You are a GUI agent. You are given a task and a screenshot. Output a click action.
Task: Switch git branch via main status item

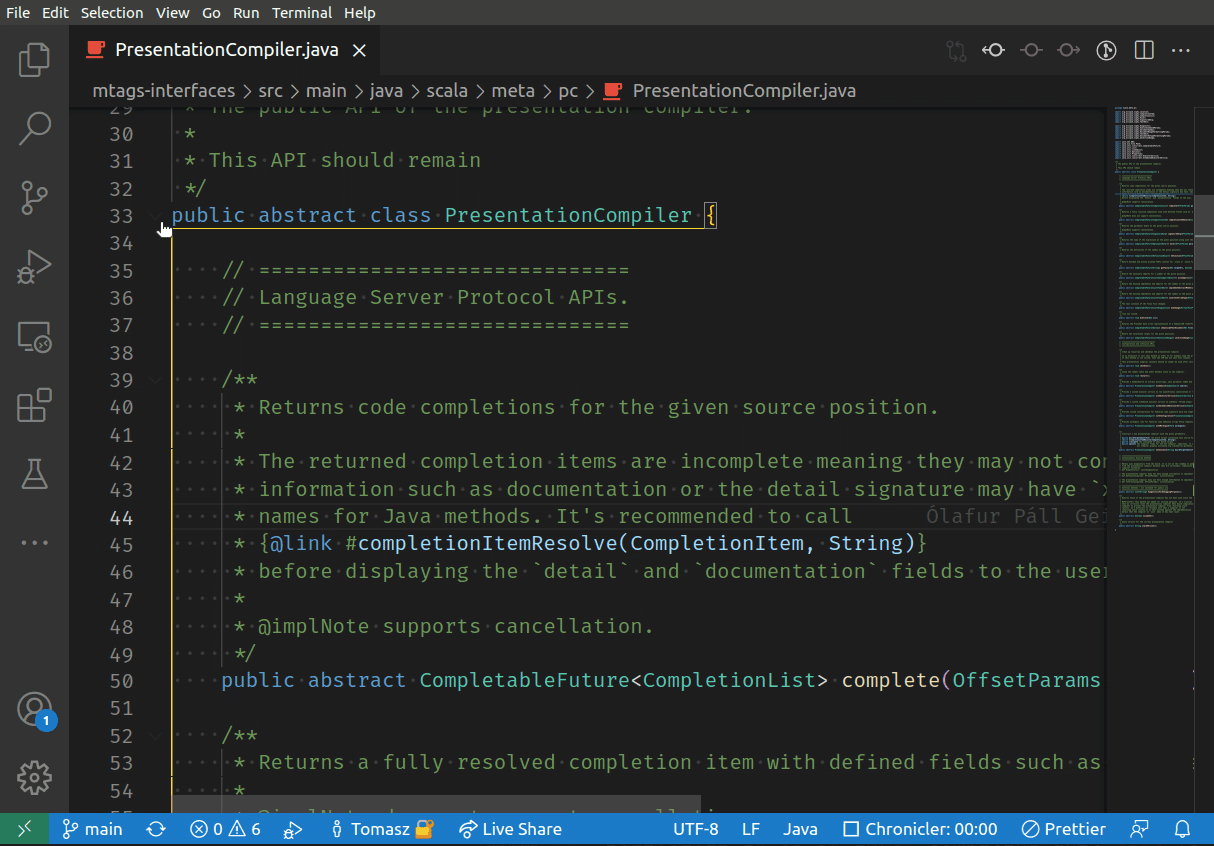tap(92, 829)
